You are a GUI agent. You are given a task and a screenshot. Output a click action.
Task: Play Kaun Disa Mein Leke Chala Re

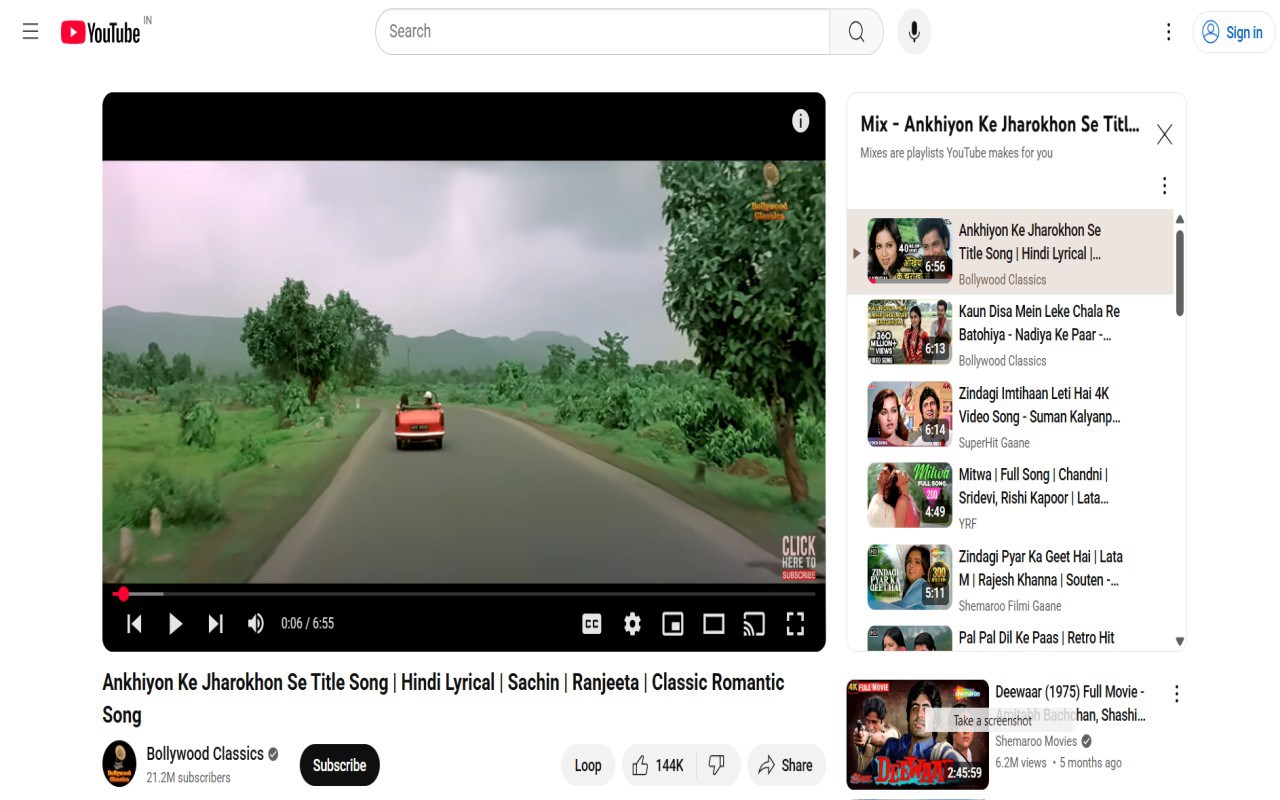tap(1010, 335)
